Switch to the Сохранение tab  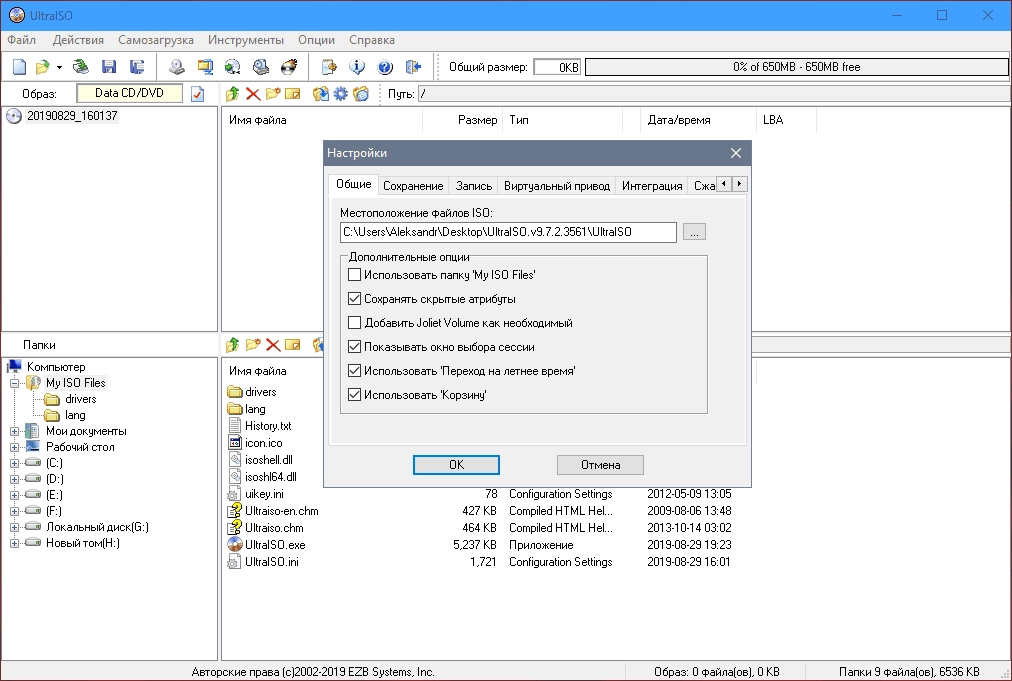(x=413, y=186)
